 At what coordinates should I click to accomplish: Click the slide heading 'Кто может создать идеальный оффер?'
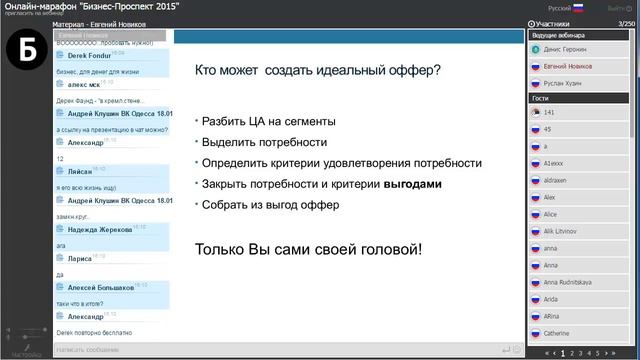[x=318, y=70]
